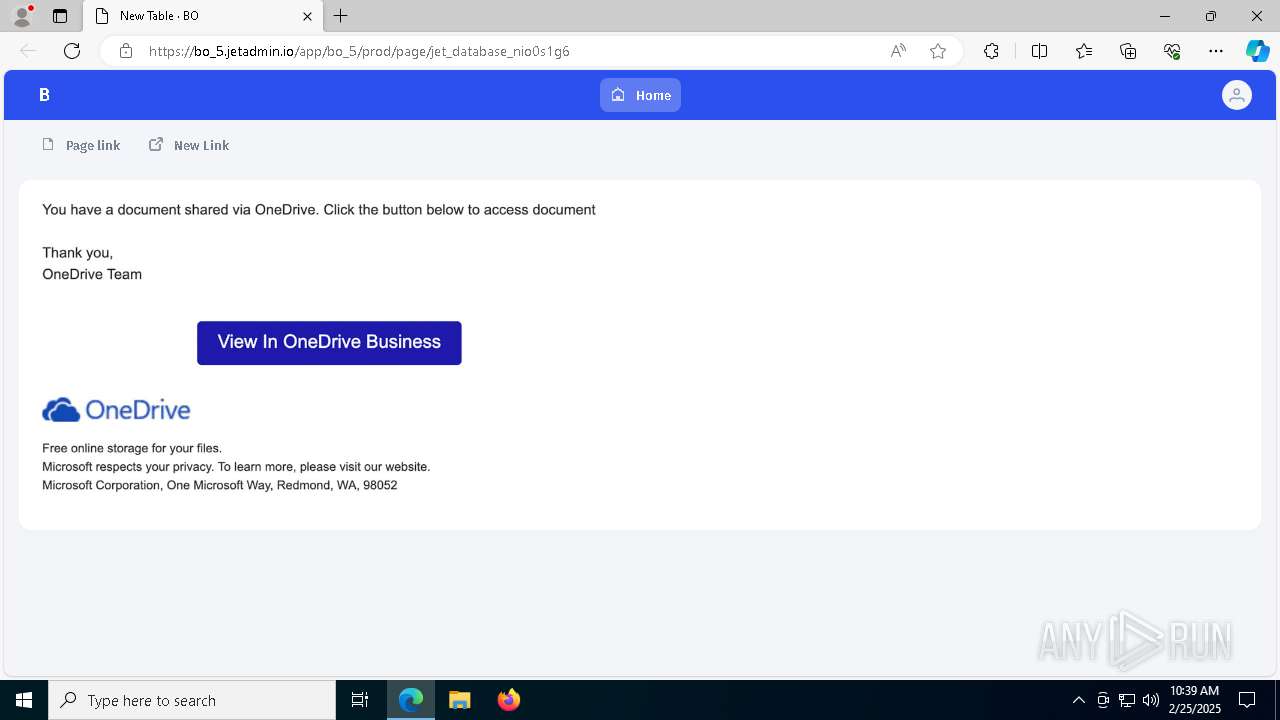
Task: Open the Page link menu item
Action: 81,145
